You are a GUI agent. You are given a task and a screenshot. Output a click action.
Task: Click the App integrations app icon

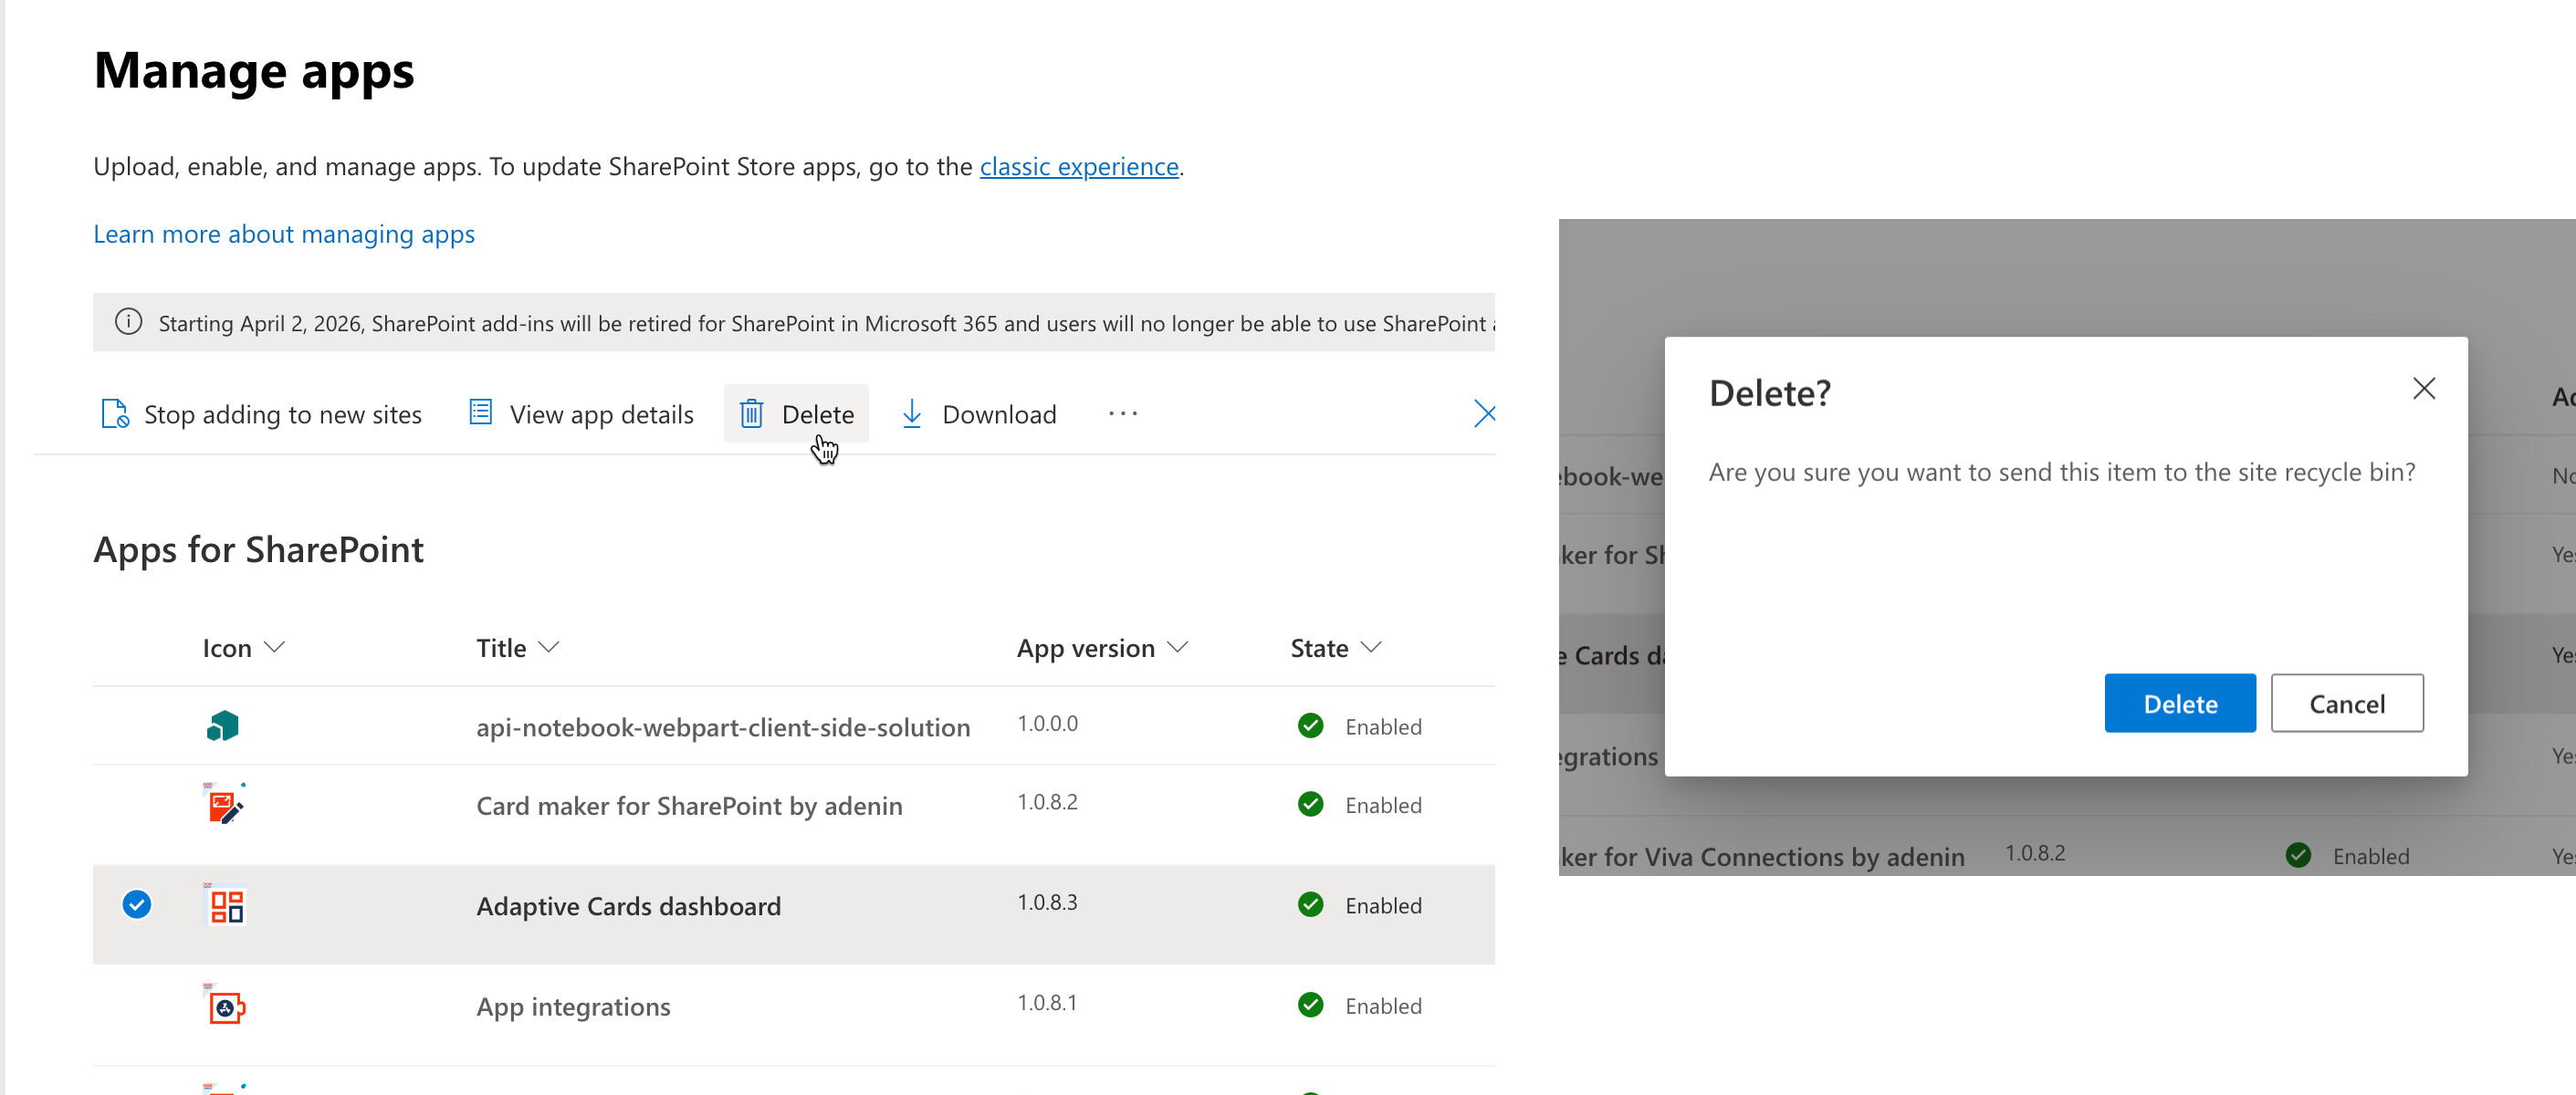click(226, 1006)
